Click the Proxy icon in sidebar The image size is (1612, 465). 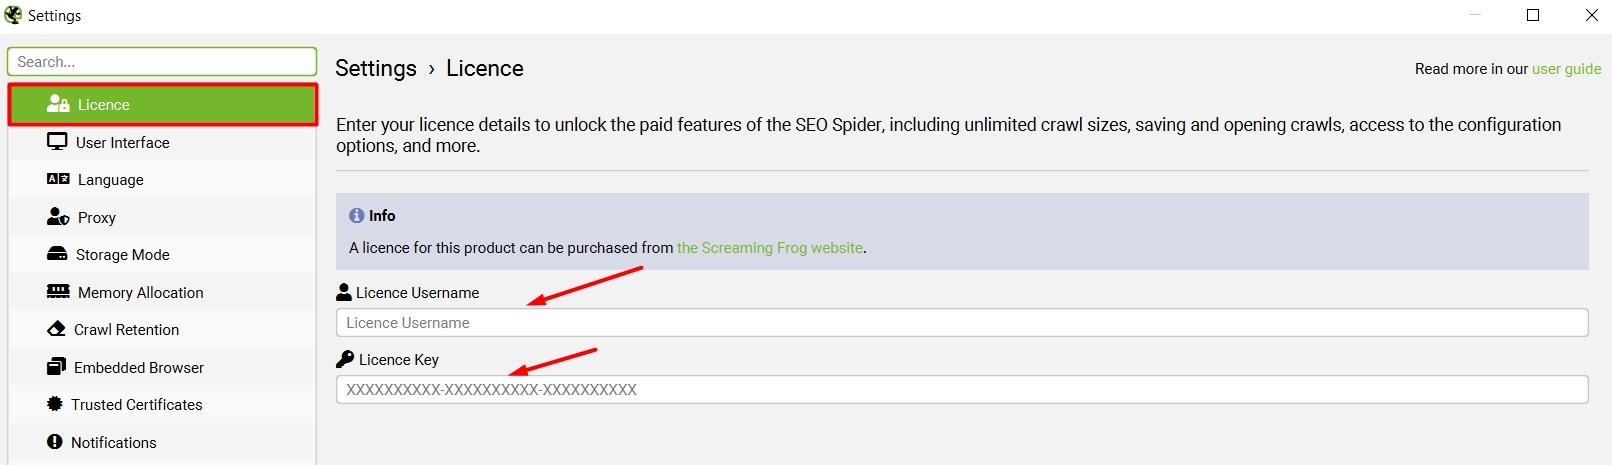[58, 217]
